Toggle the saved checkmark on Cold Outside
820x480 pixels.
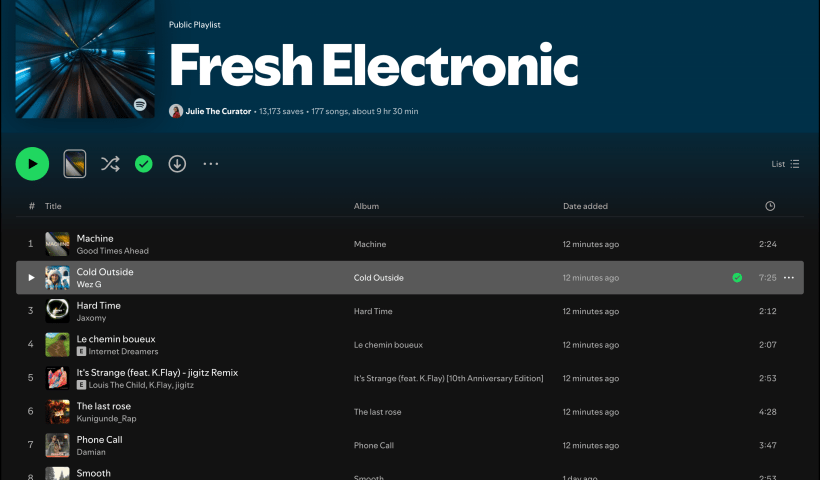(737, 278)
